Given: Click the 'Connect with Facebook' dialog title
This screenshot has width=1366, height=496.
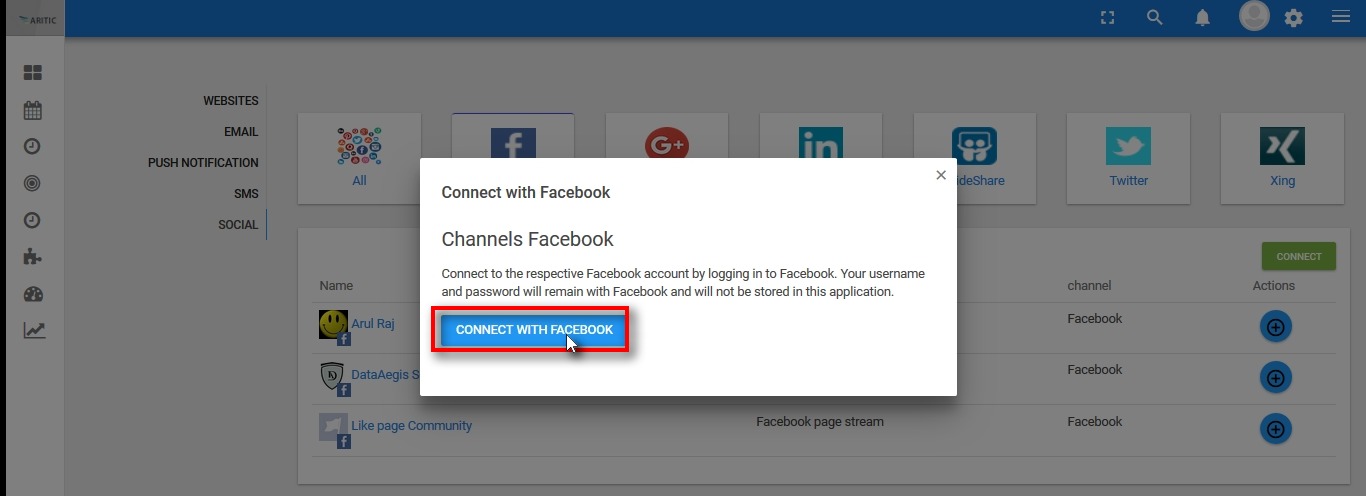Looking at the screenshot, I should (x=526, y=192).
